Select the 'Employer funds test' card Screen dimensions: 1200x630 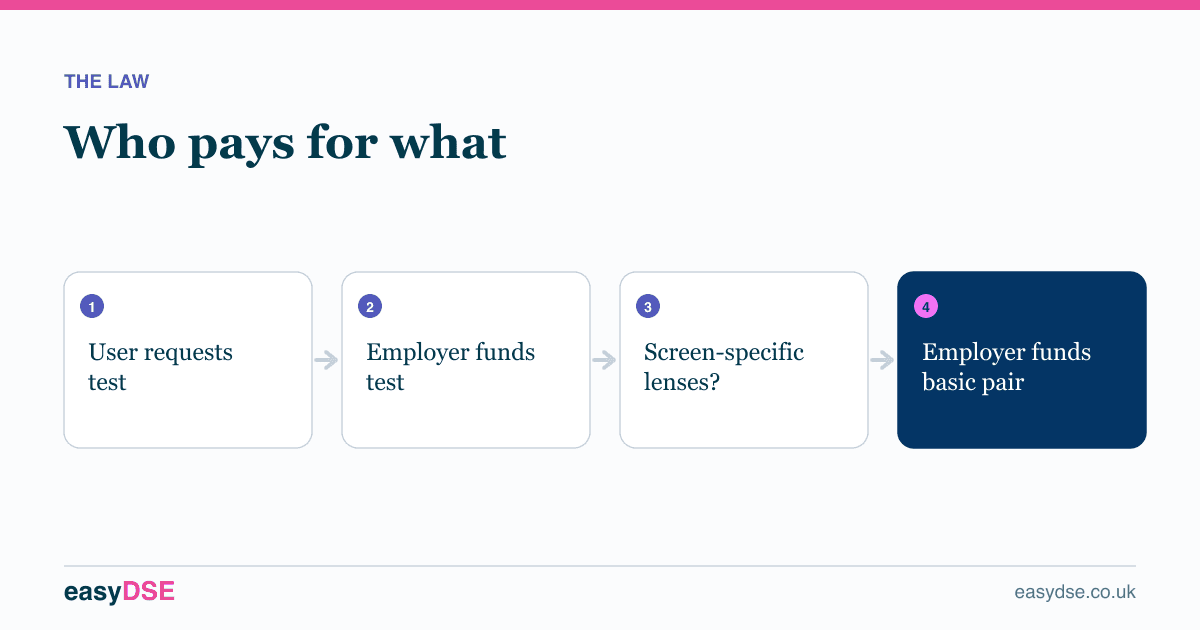[x=466, y=360]
